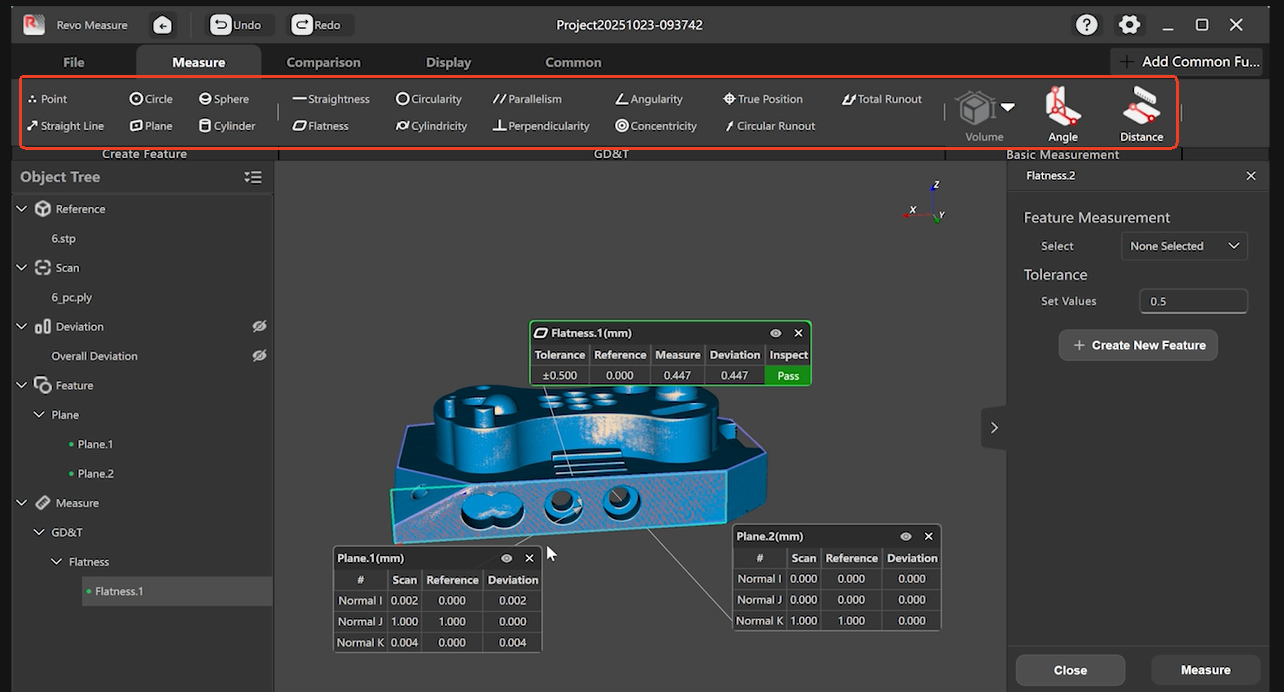Open the None Selected feature dropdown

1184,246
